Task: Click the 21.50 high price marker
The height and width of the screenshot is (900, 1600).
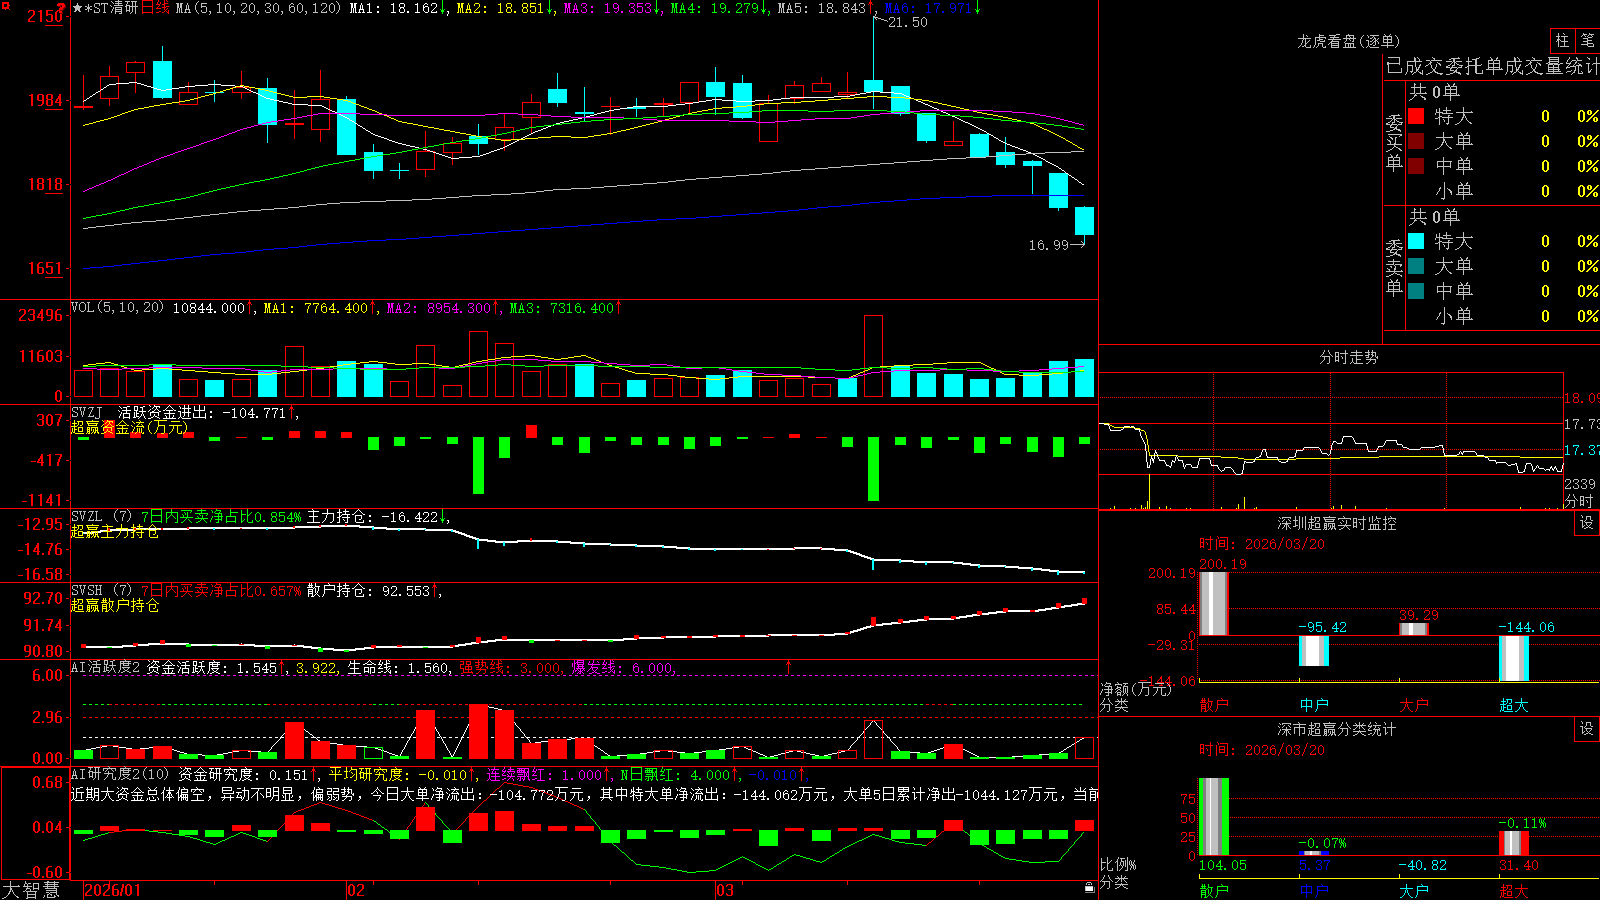Action: point(907,22)
